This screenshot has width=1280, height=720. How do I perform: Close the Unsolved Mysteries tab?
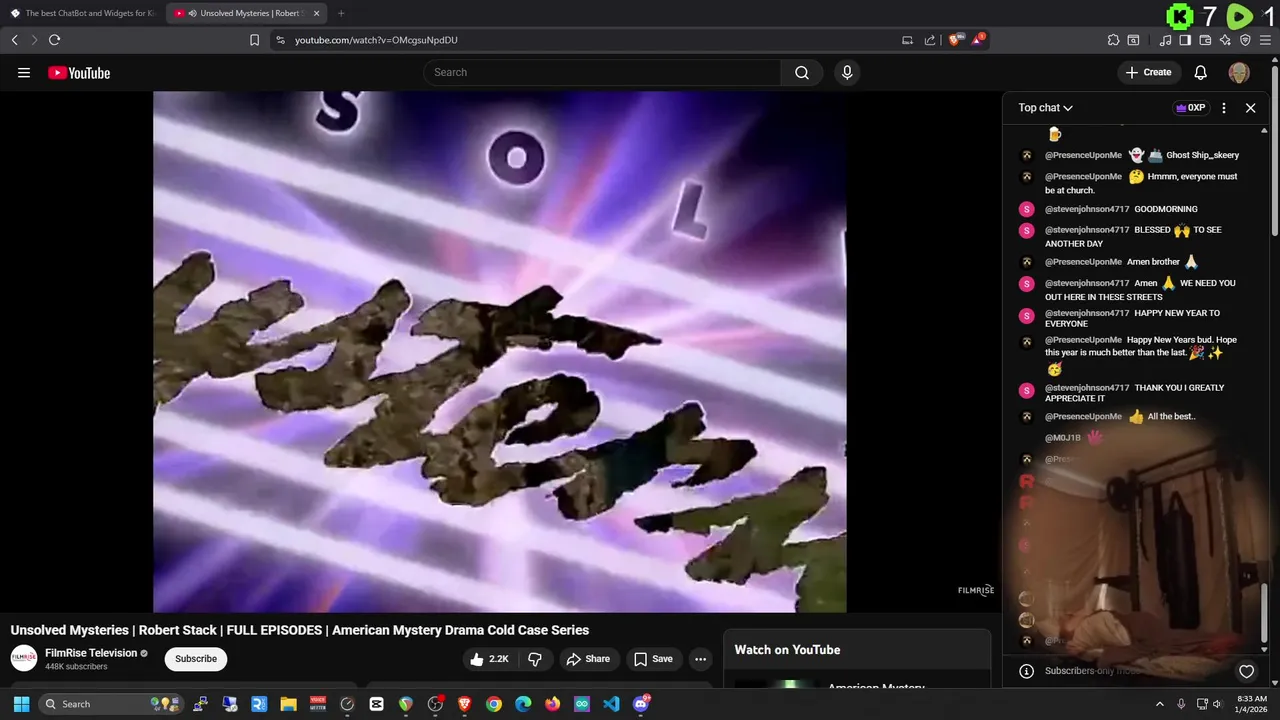tap(316, 13)
